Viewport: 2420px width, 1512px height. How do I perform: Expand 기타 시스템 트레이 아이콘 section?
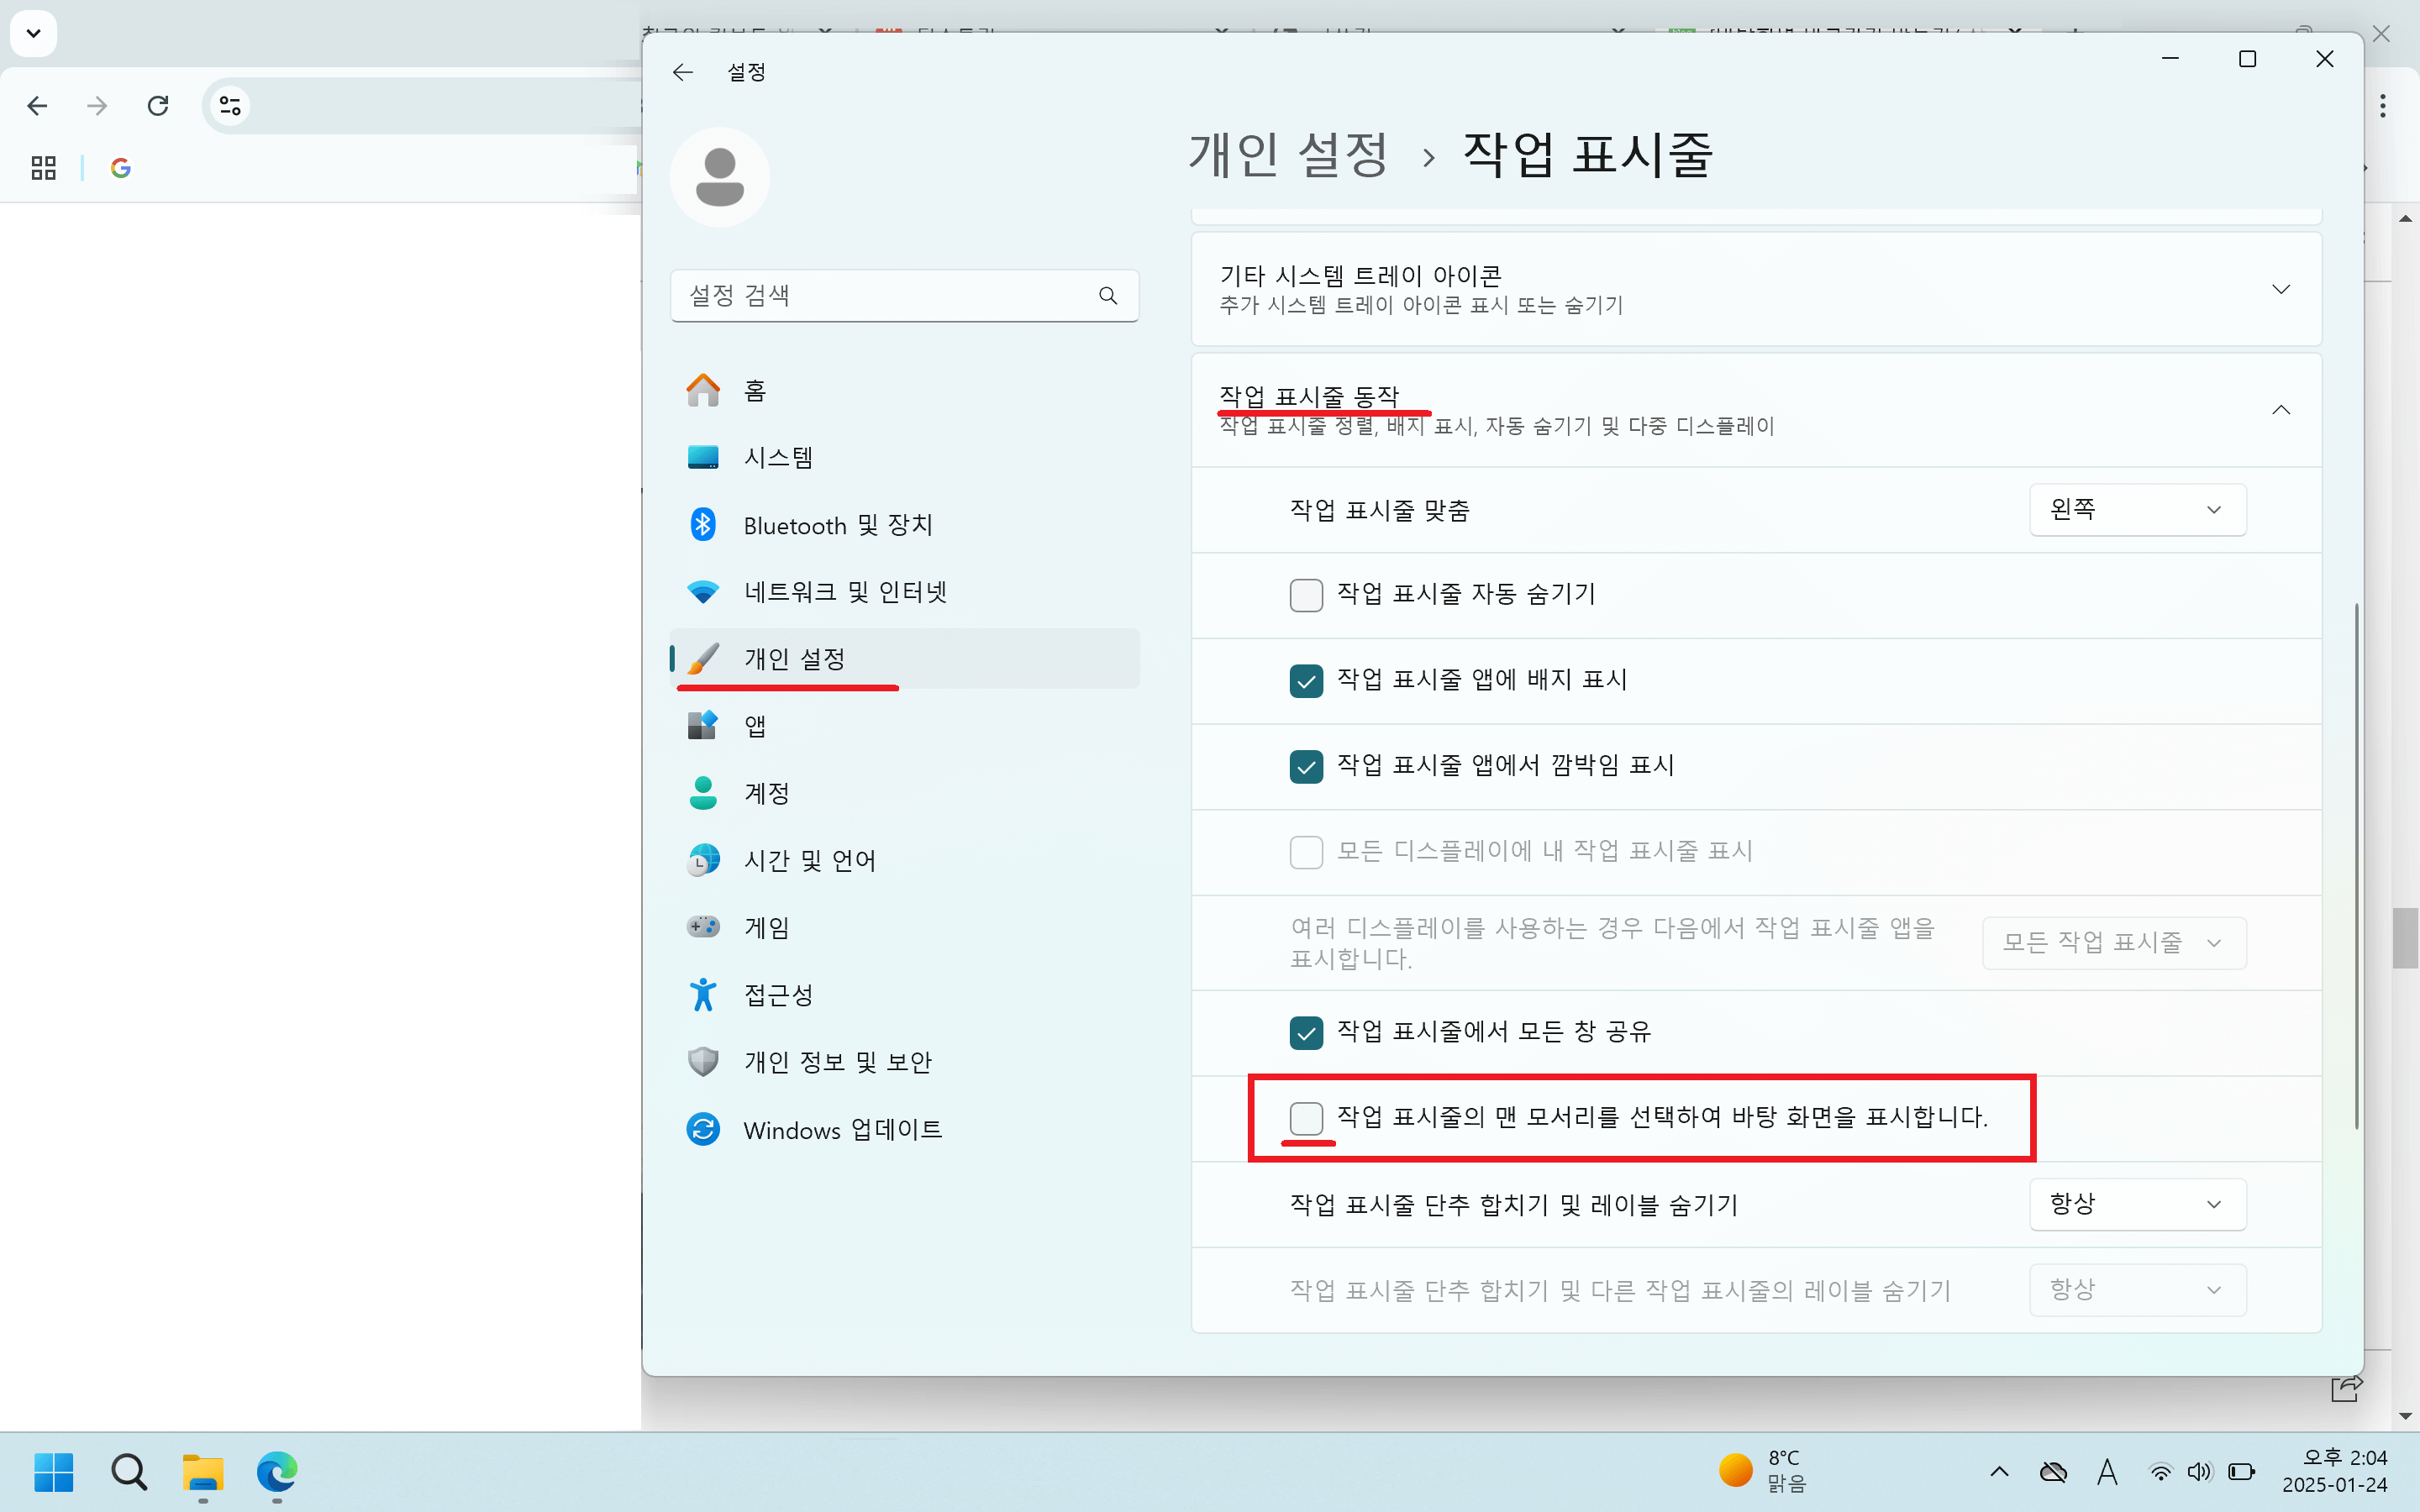point(2281,289)
